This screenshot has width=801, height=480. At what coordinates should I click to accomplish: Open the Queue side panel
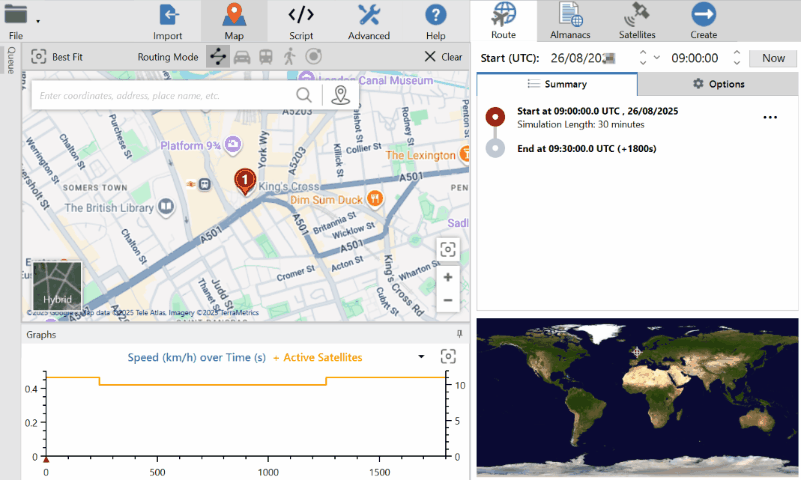pyautogui.click(x=11, y=60)
